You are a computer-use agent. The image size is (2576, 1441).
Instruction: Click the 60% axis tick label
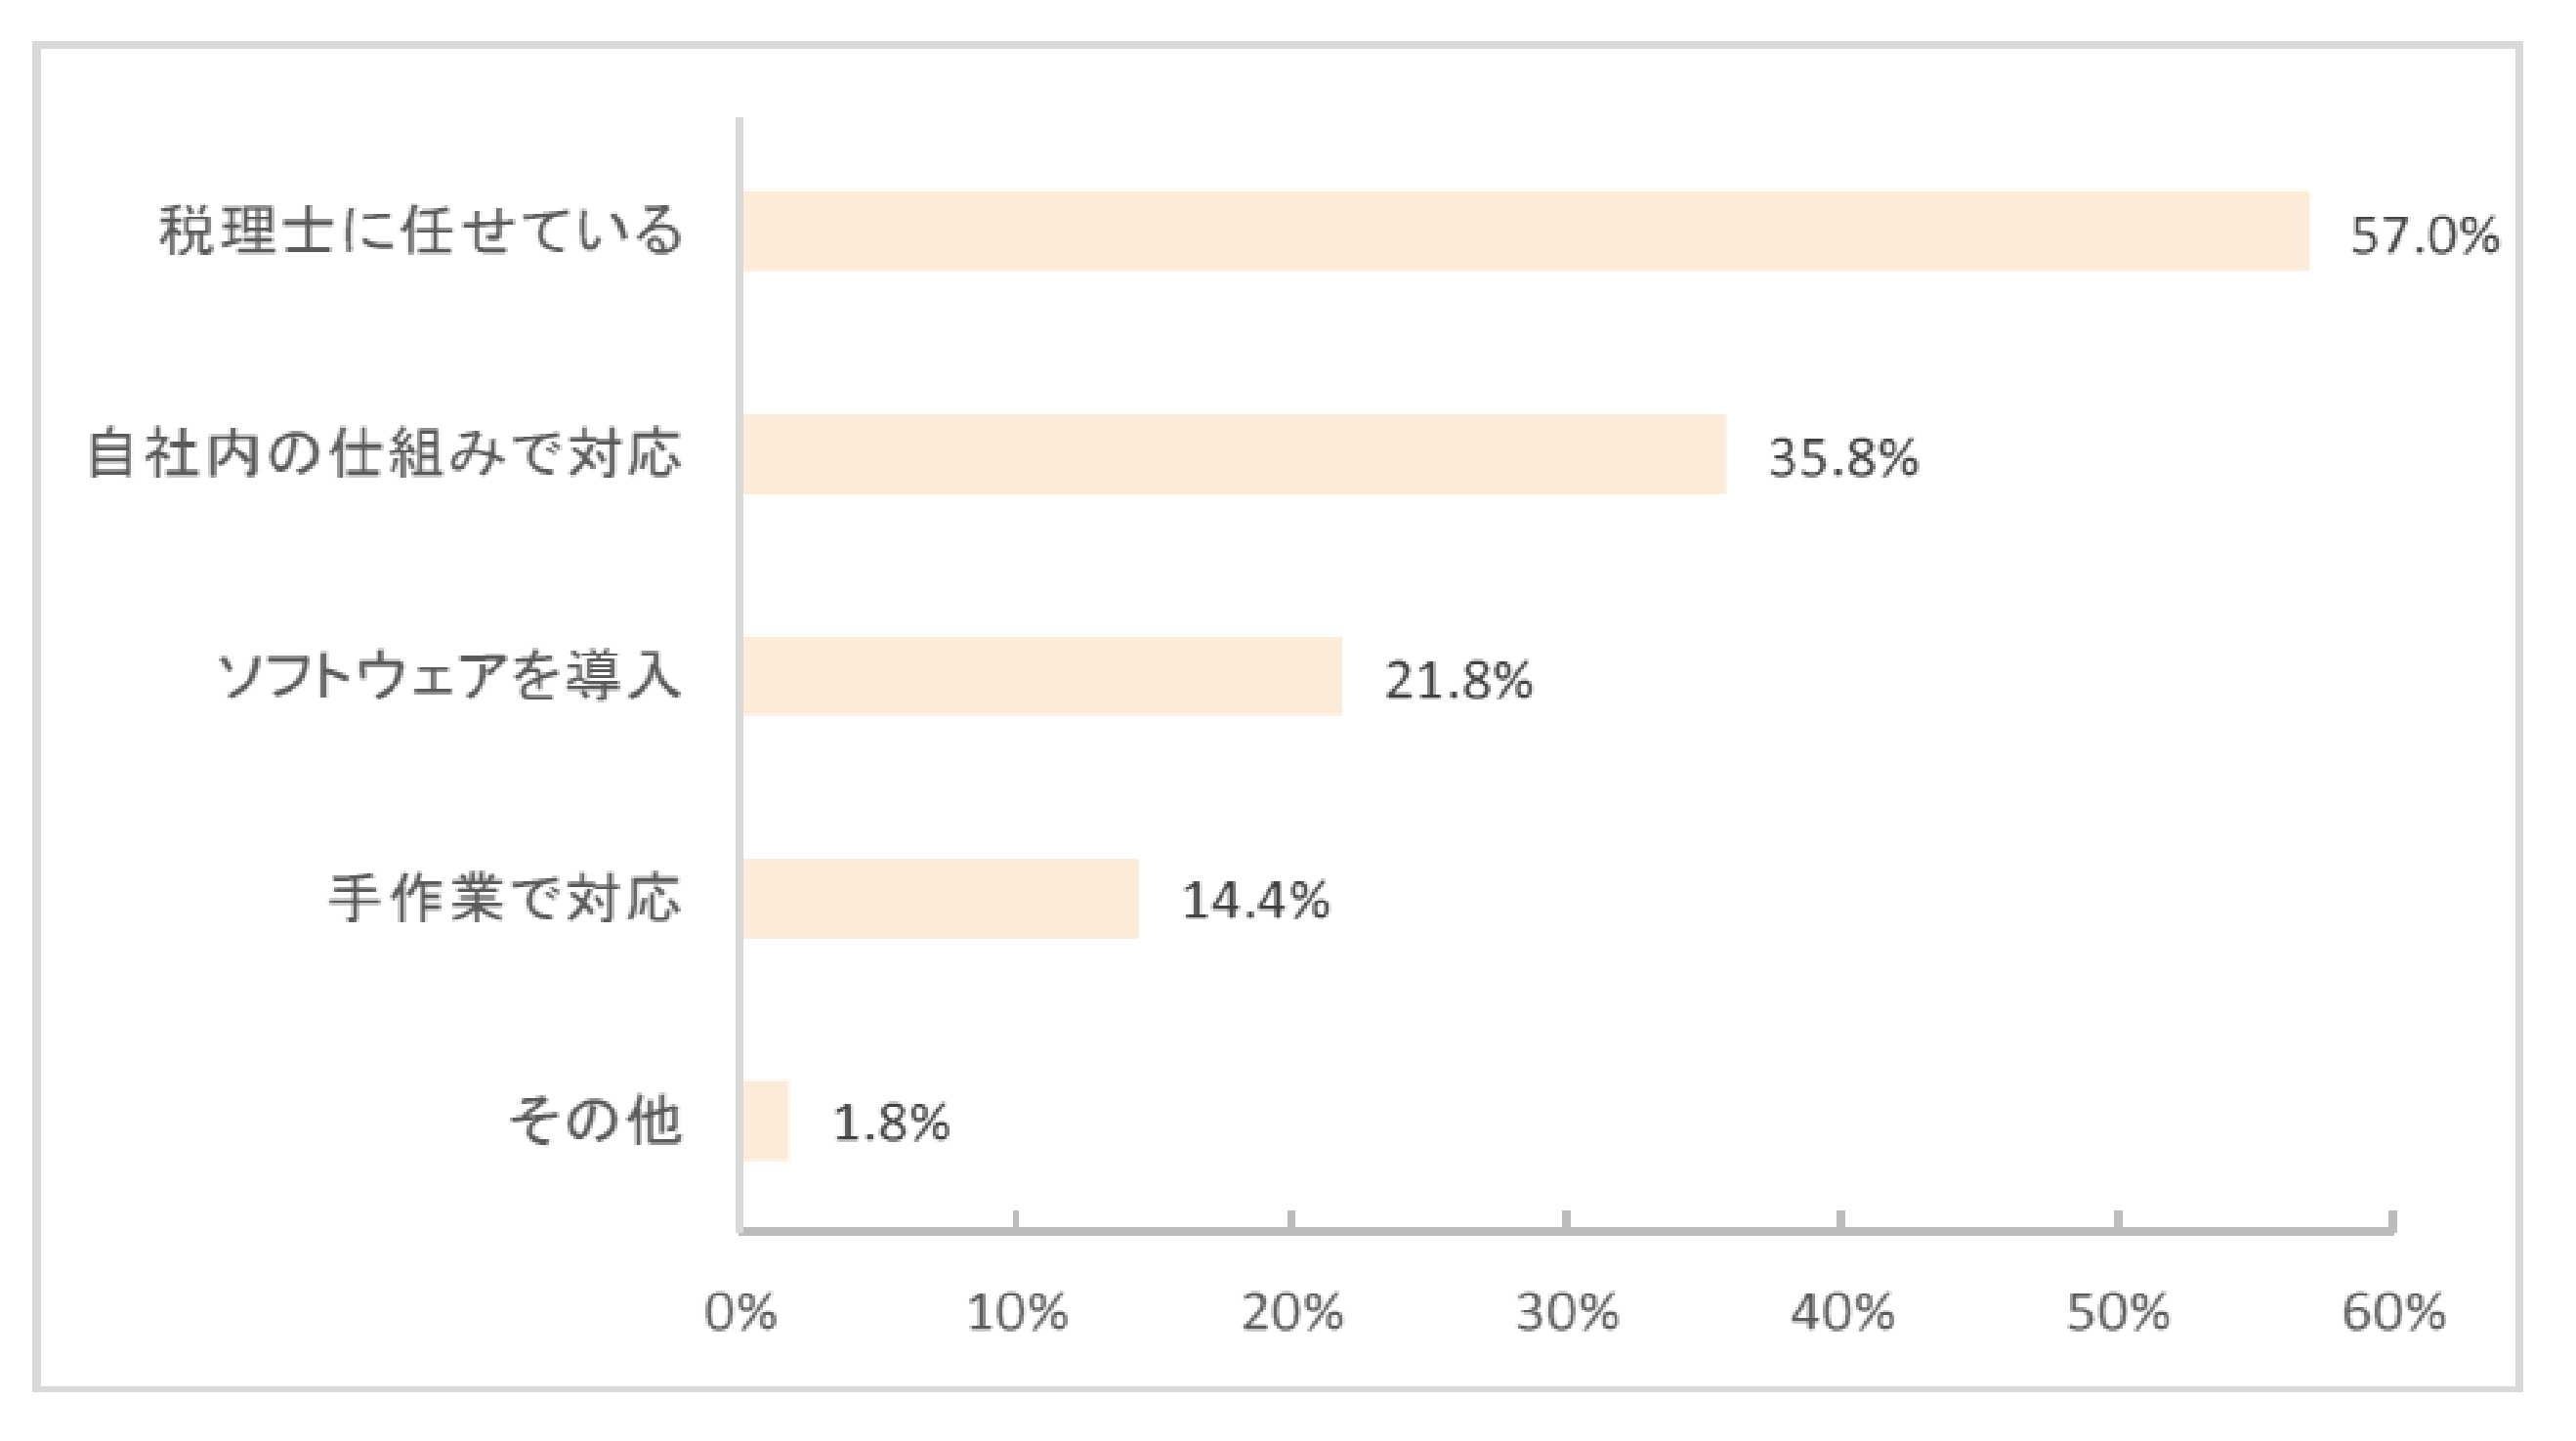coord(2393,1313)
